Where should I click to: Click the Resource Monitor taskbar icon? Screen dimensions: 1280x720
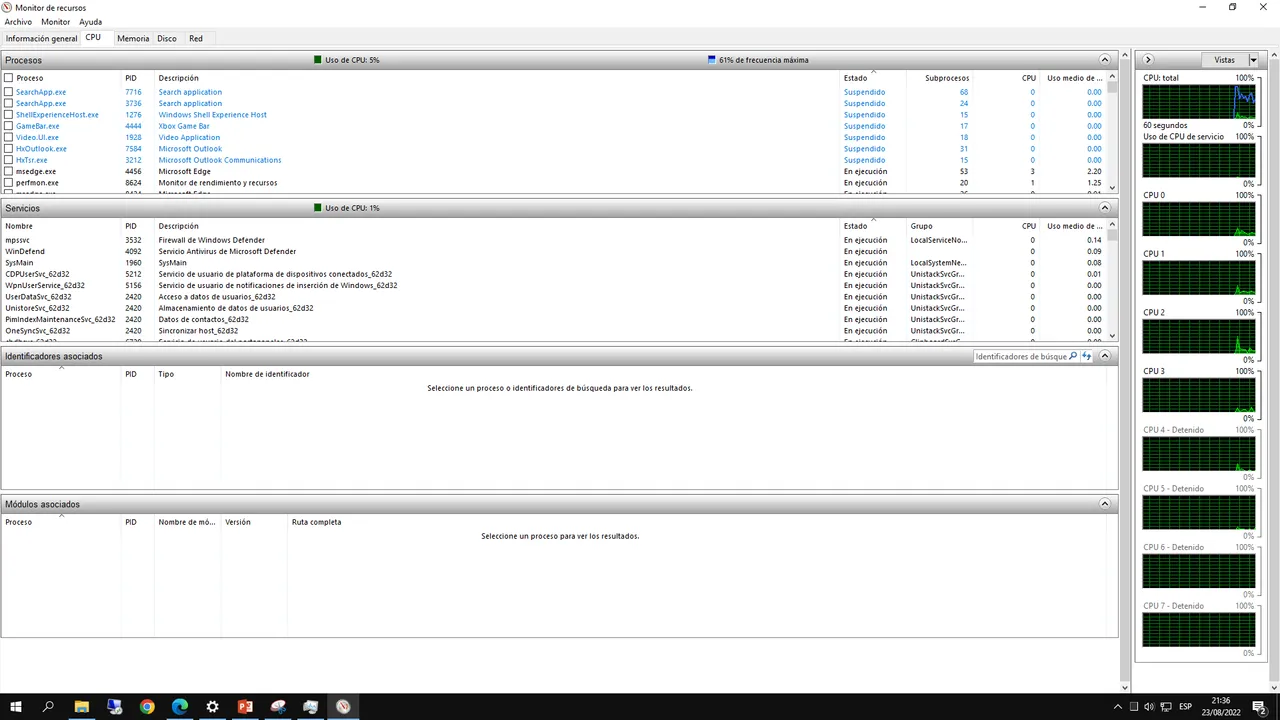click(343, 706)
